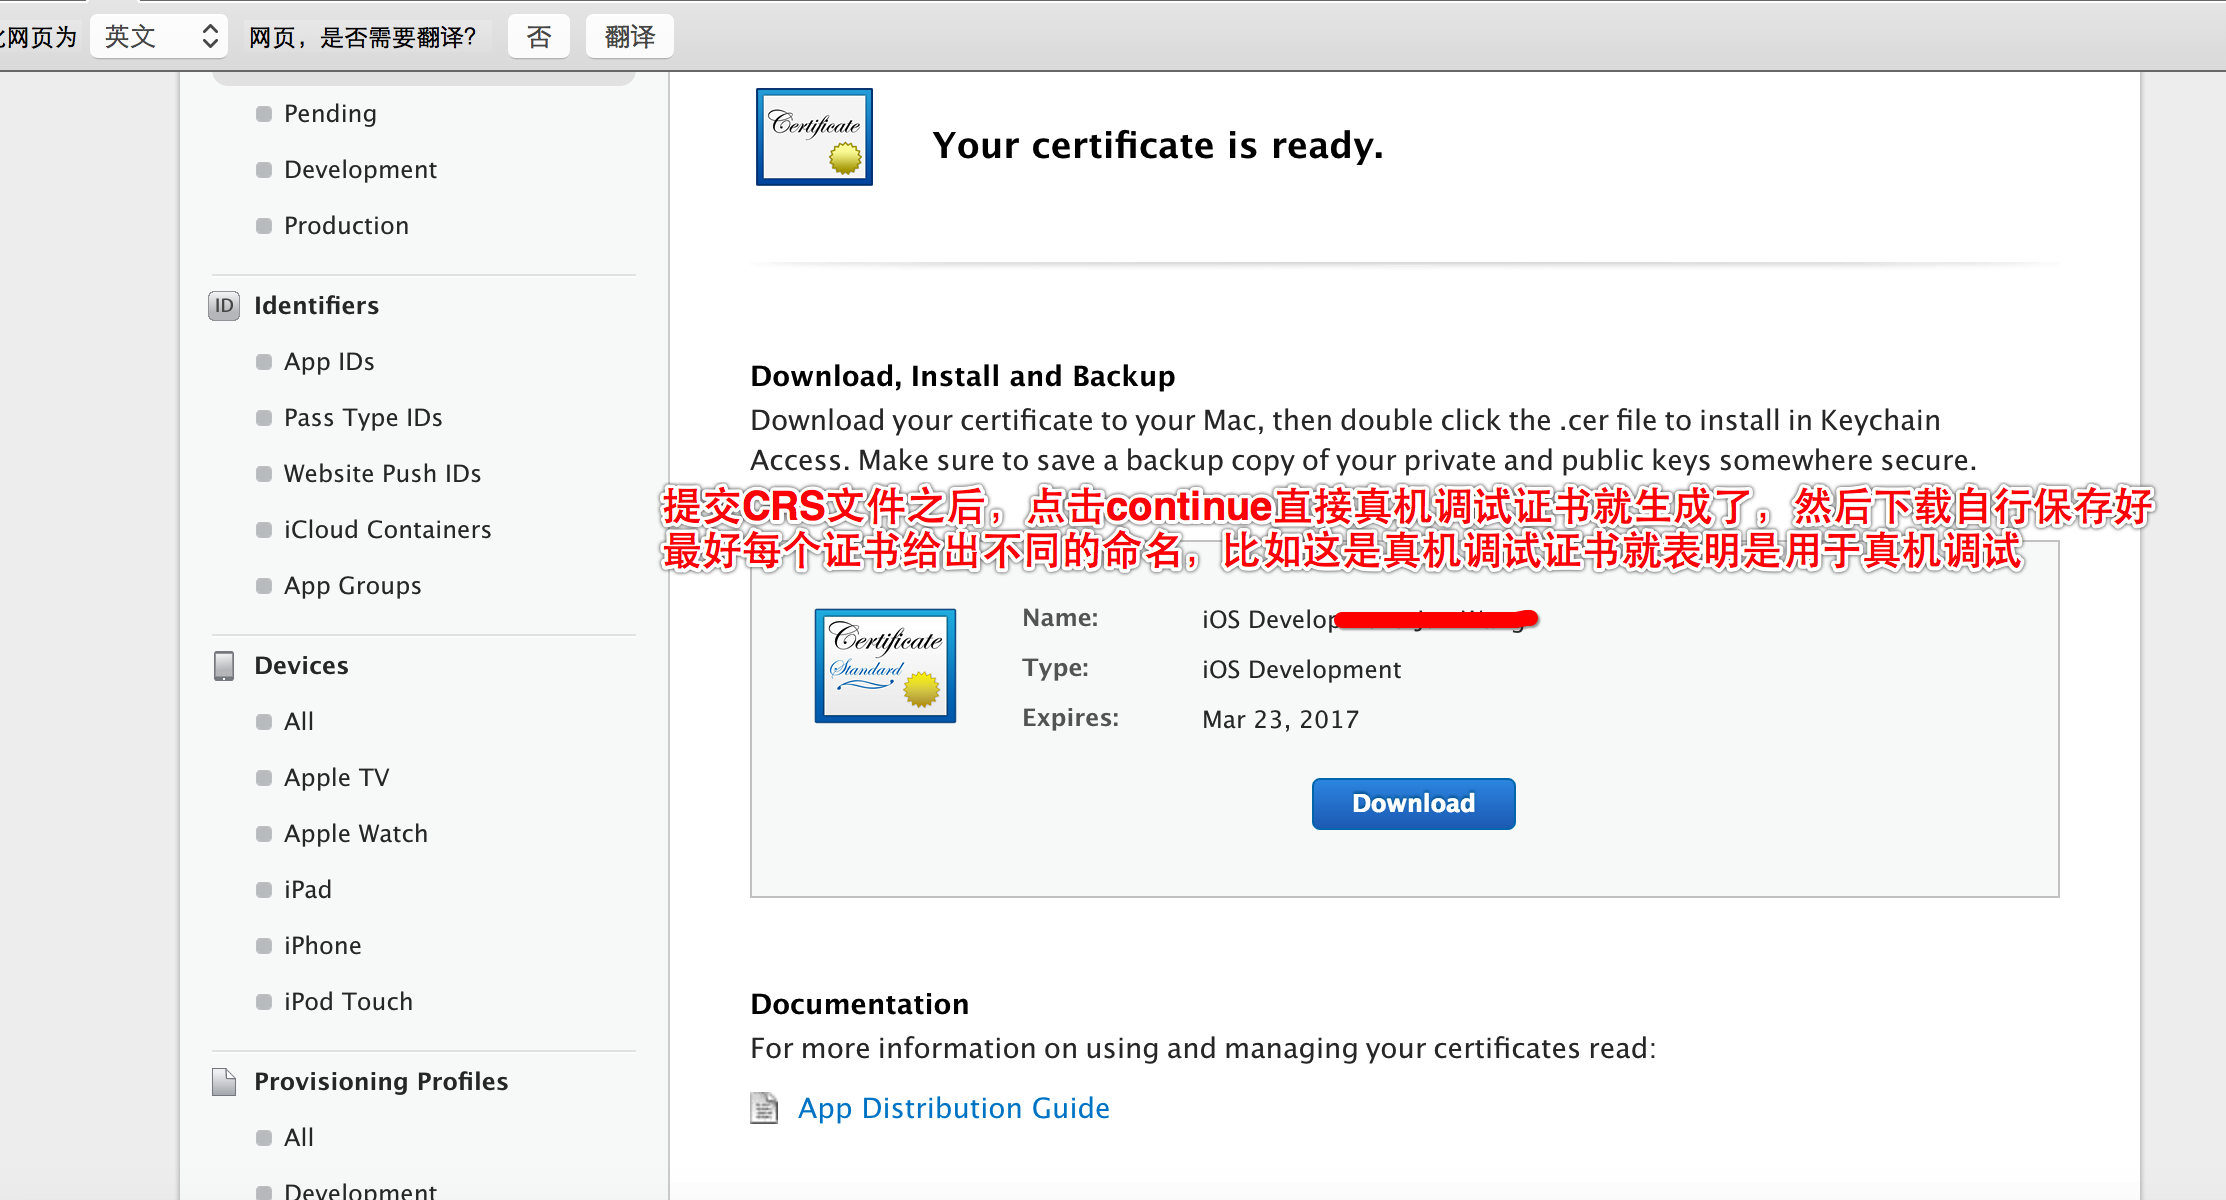Viewport: 2226px width, 1200px height.
Task: Expand the Identifiers section dropdown
Action: tap(316, 304)
